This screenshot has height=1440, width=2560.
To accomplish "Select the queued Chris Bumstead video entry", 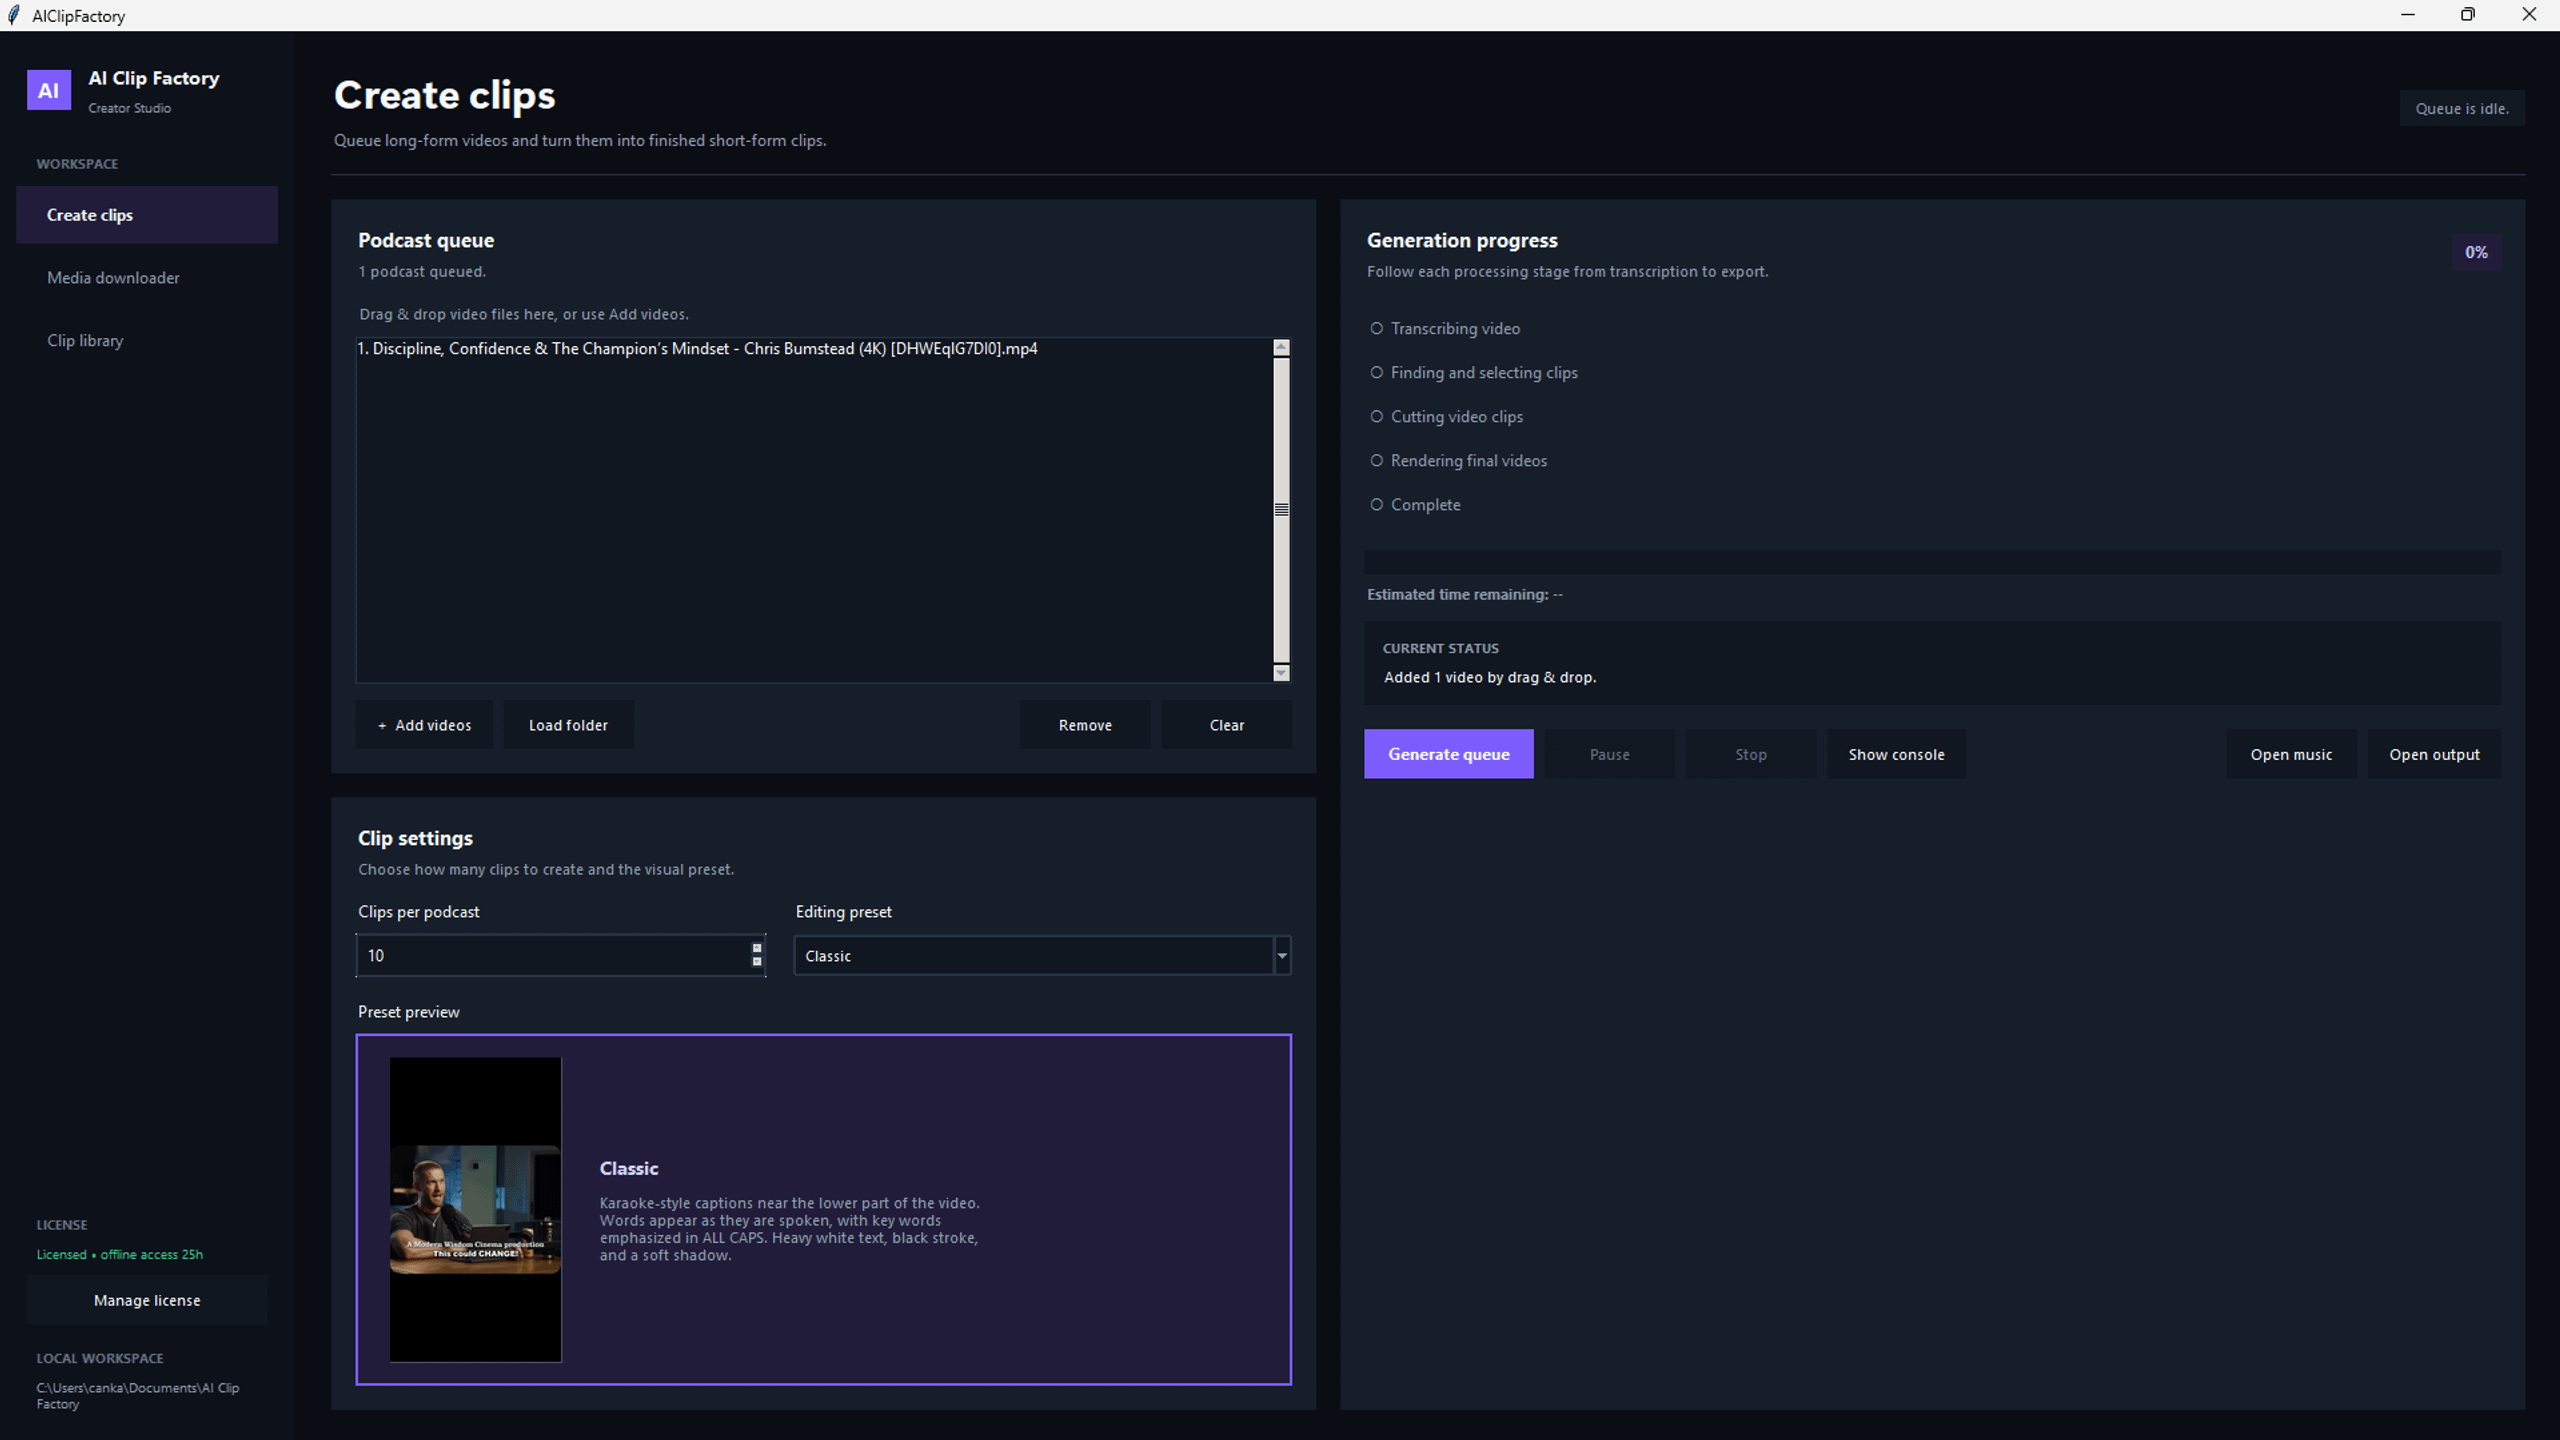I will pos(697,349).
